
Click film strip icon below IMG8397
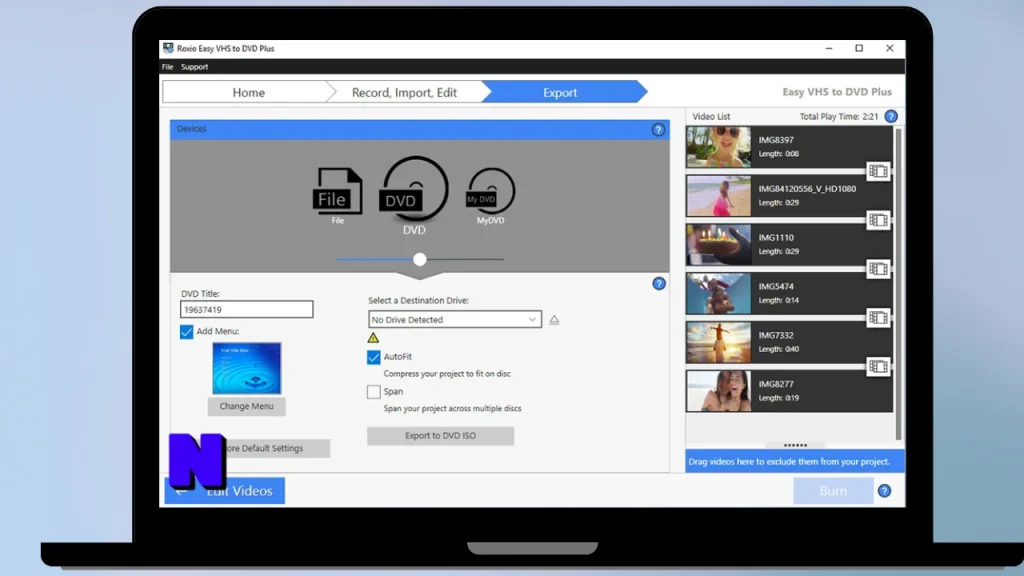878,172
